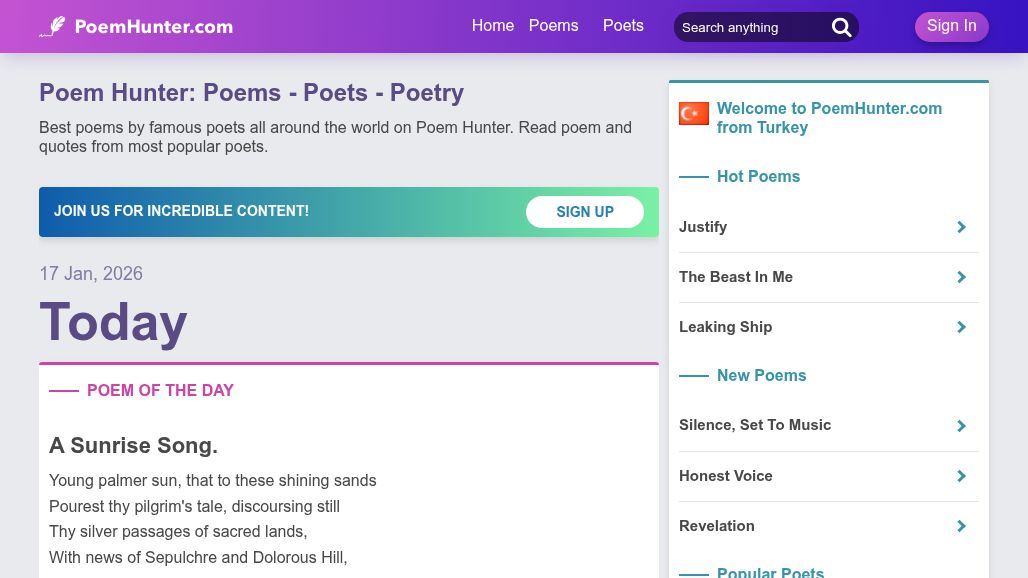The height and width of the screenshot is (578, 1028).
Task: Open the Home menu item
Action: click(492, 26)
